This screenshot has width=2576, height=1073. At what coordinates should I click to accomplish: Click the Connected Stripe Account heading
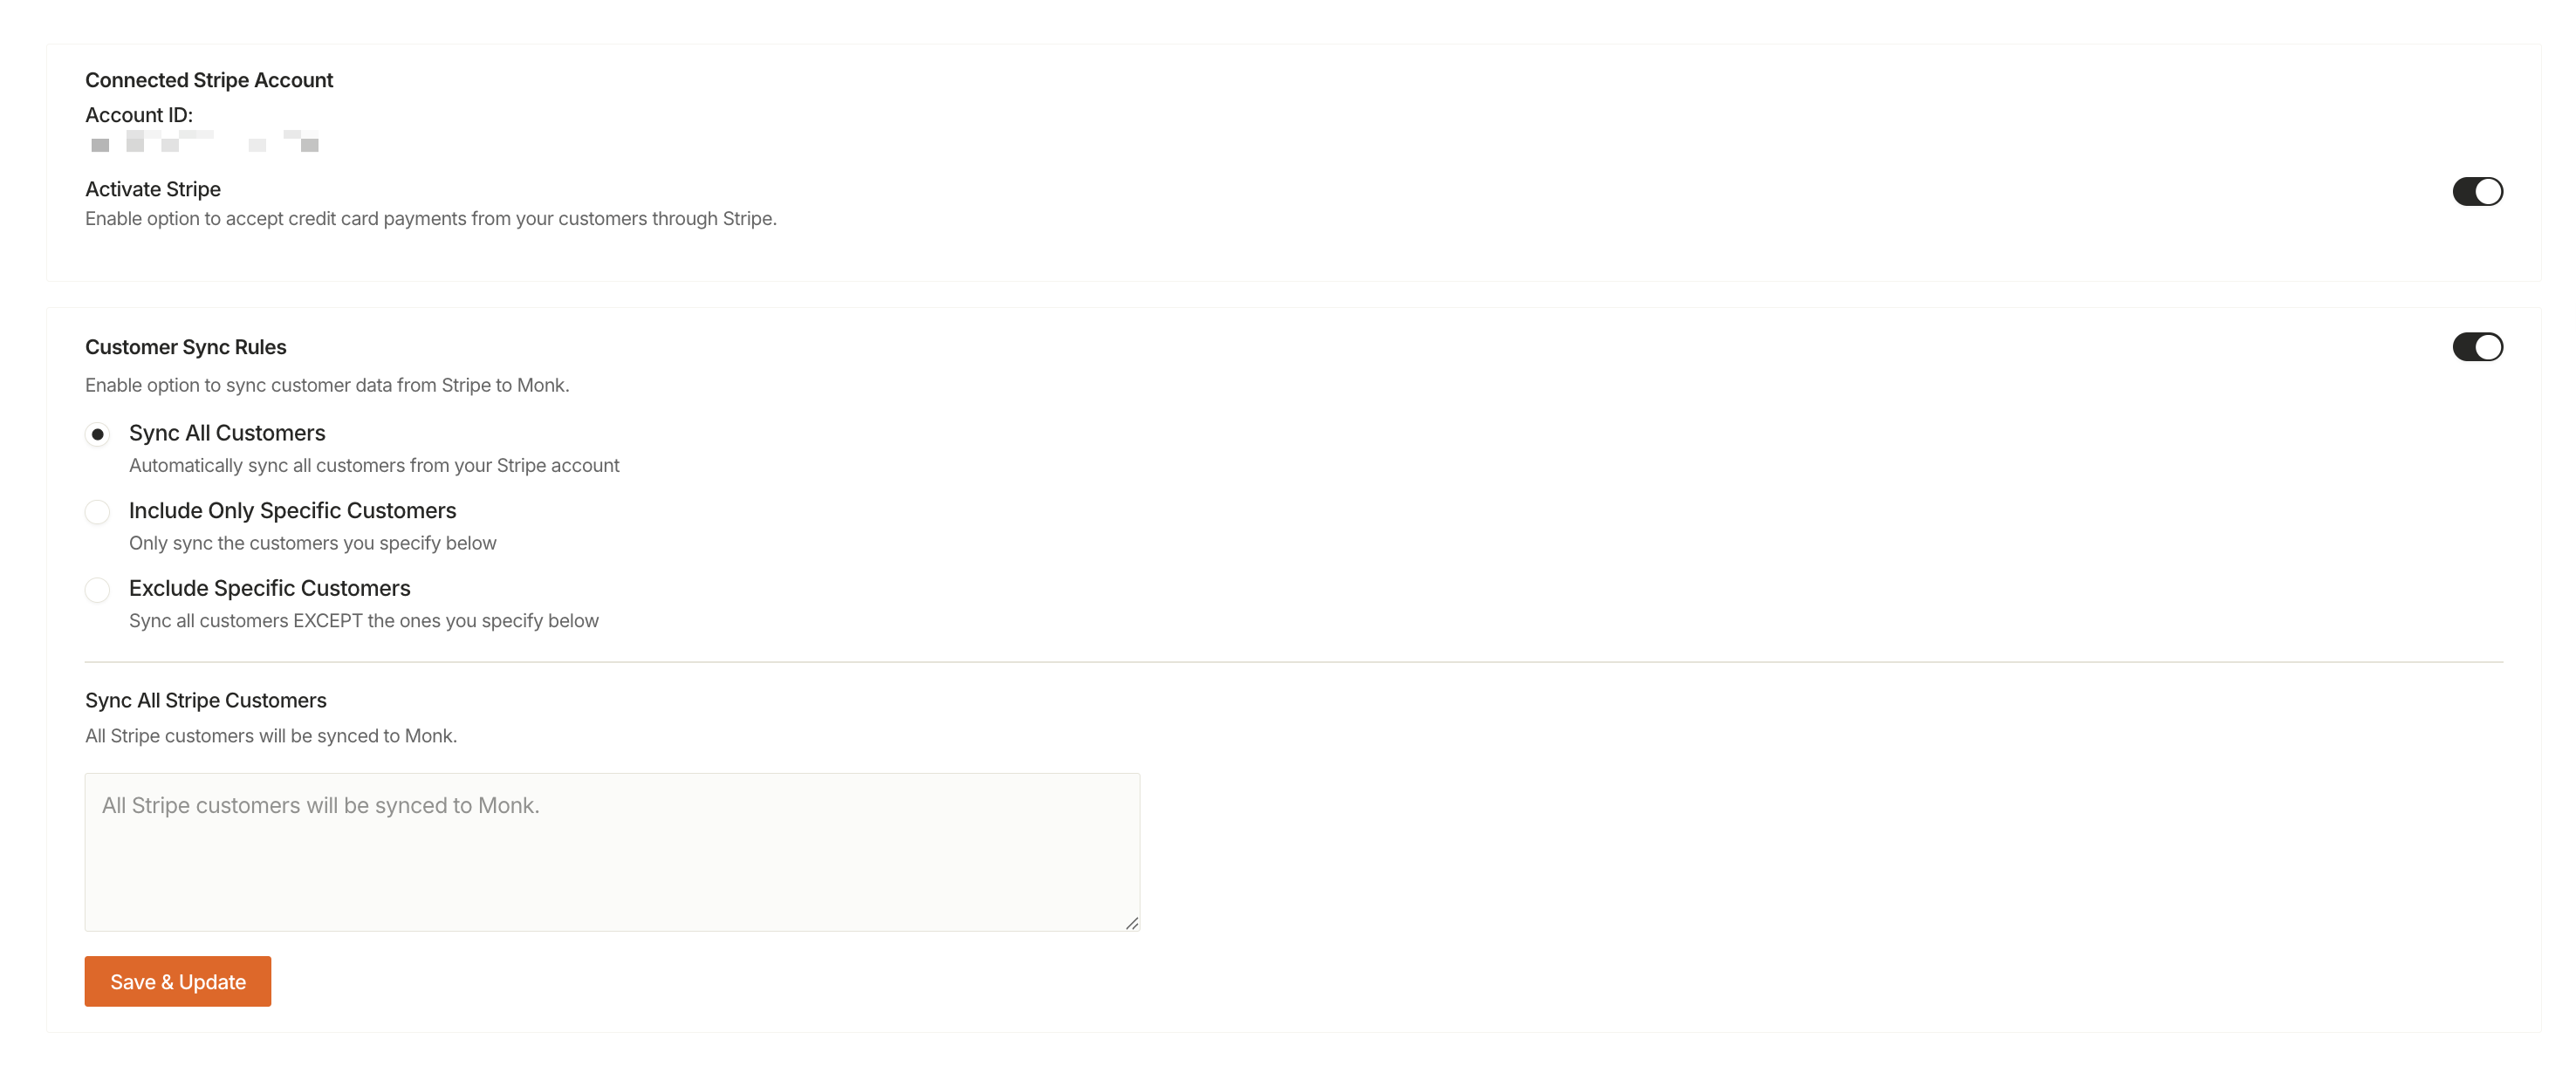pyautogui.click(x=208, y=80)
